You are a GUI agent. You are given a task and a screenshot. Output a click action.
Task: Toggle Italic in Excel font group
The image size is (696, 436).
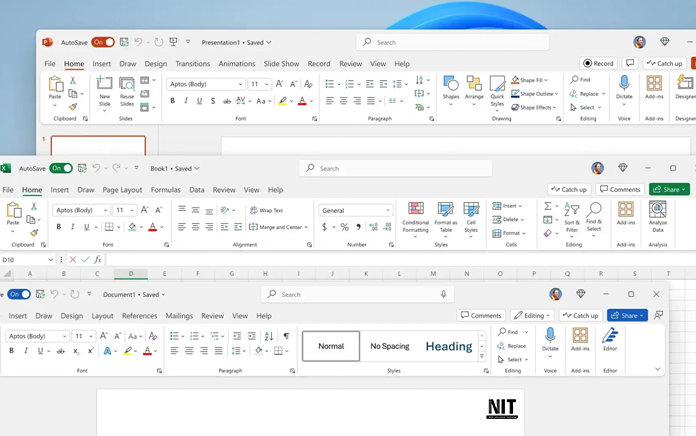(x=72, y=227)
